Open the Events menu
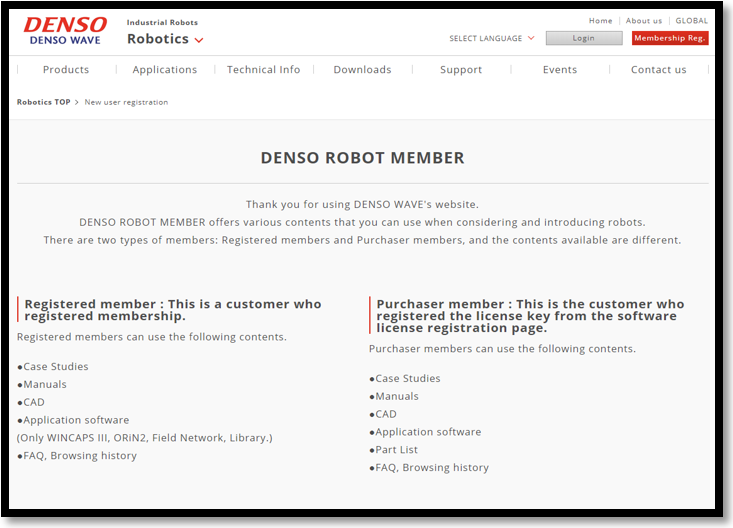The image size is (733, 528). coord(560,70)
